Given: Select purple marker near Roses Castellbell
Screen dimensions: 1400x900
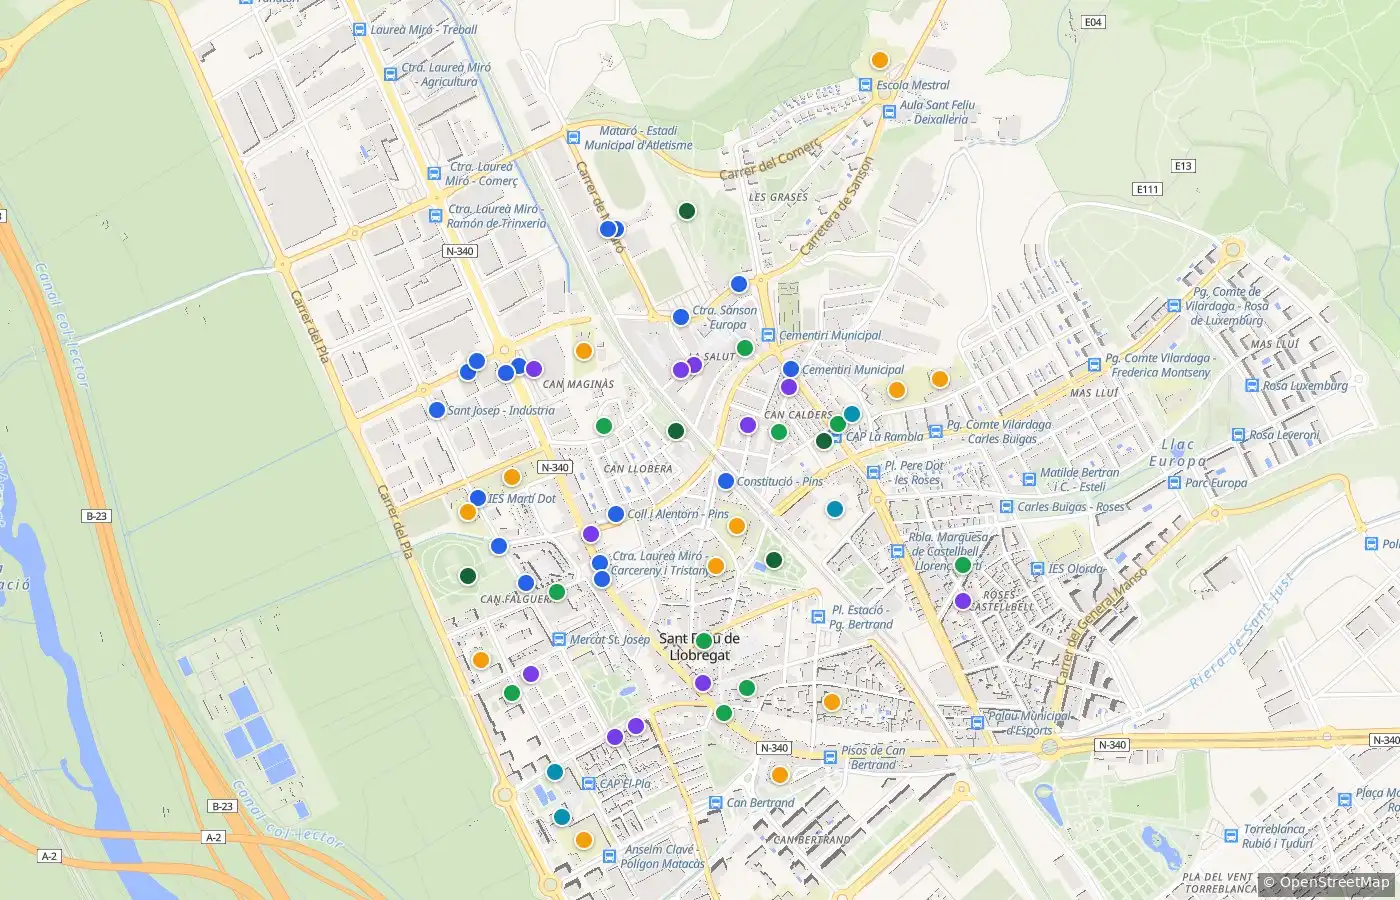Looking at the screenshot, I should tap(963, 601).
